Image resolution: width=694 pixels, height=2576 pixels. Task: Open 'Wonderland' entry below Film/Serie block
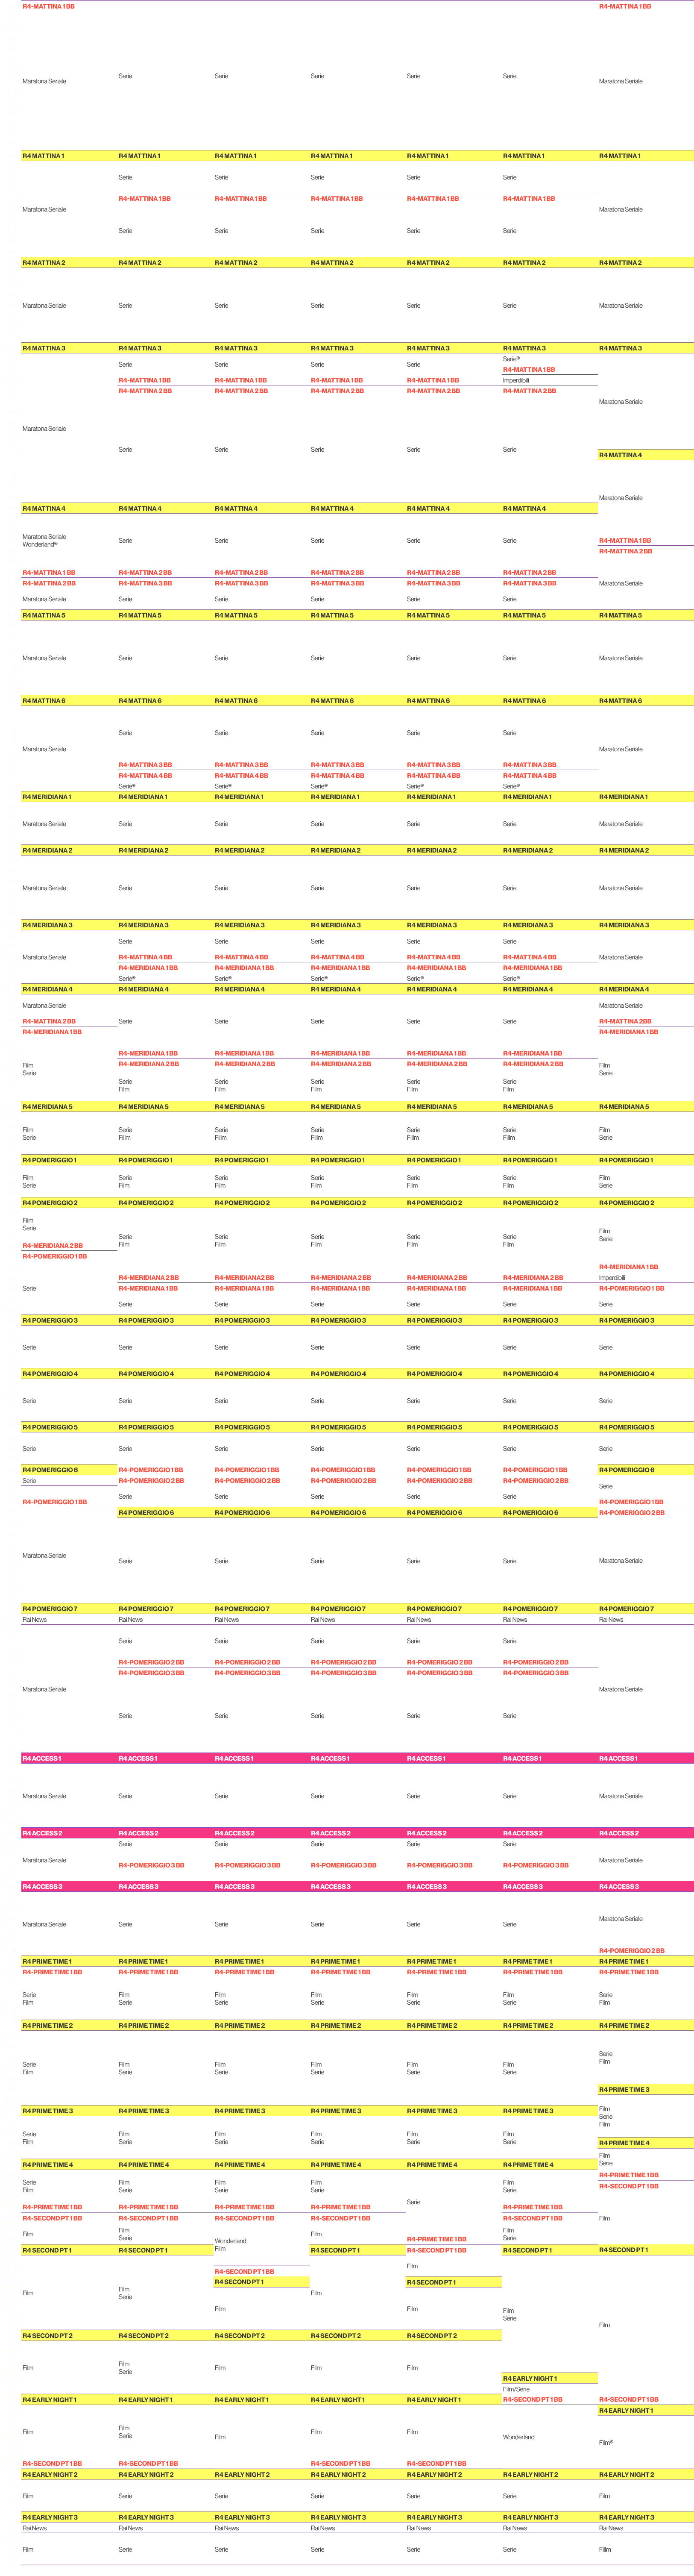pyautogui.click(x=518, y=2437)
